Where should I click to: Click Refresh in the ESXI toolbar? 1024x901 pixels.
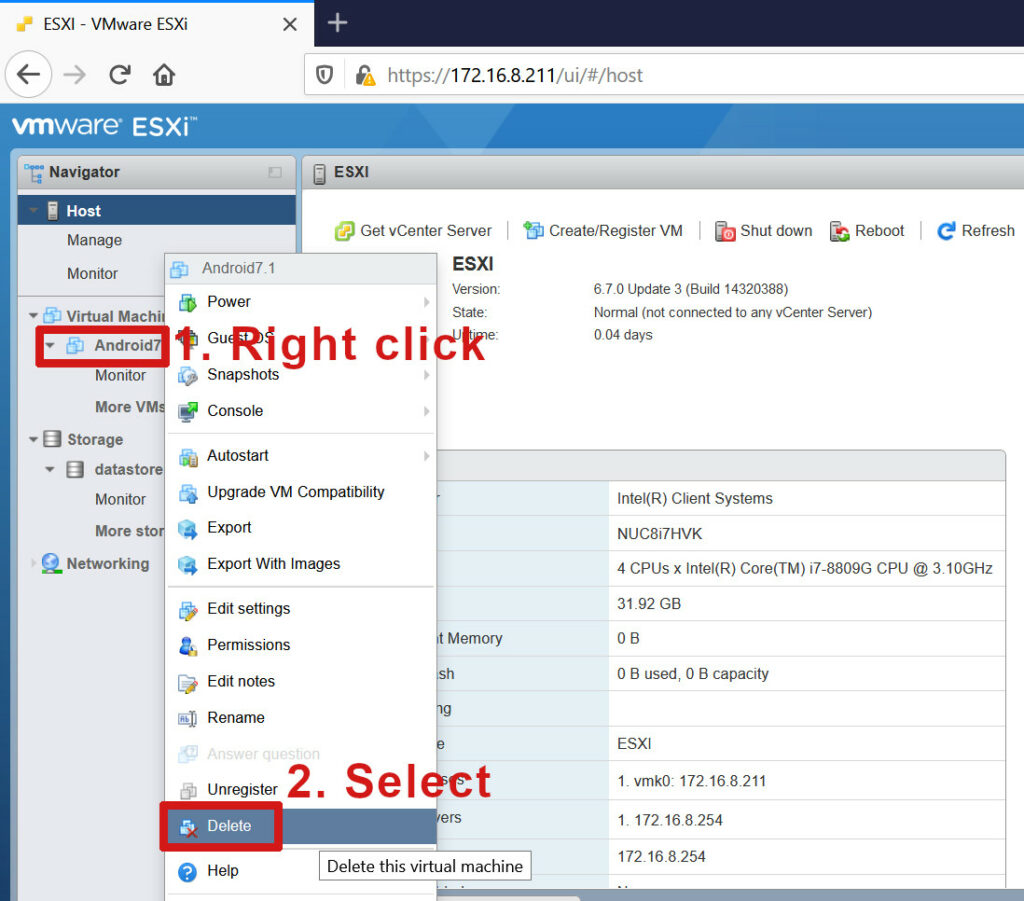click(976, 231)
